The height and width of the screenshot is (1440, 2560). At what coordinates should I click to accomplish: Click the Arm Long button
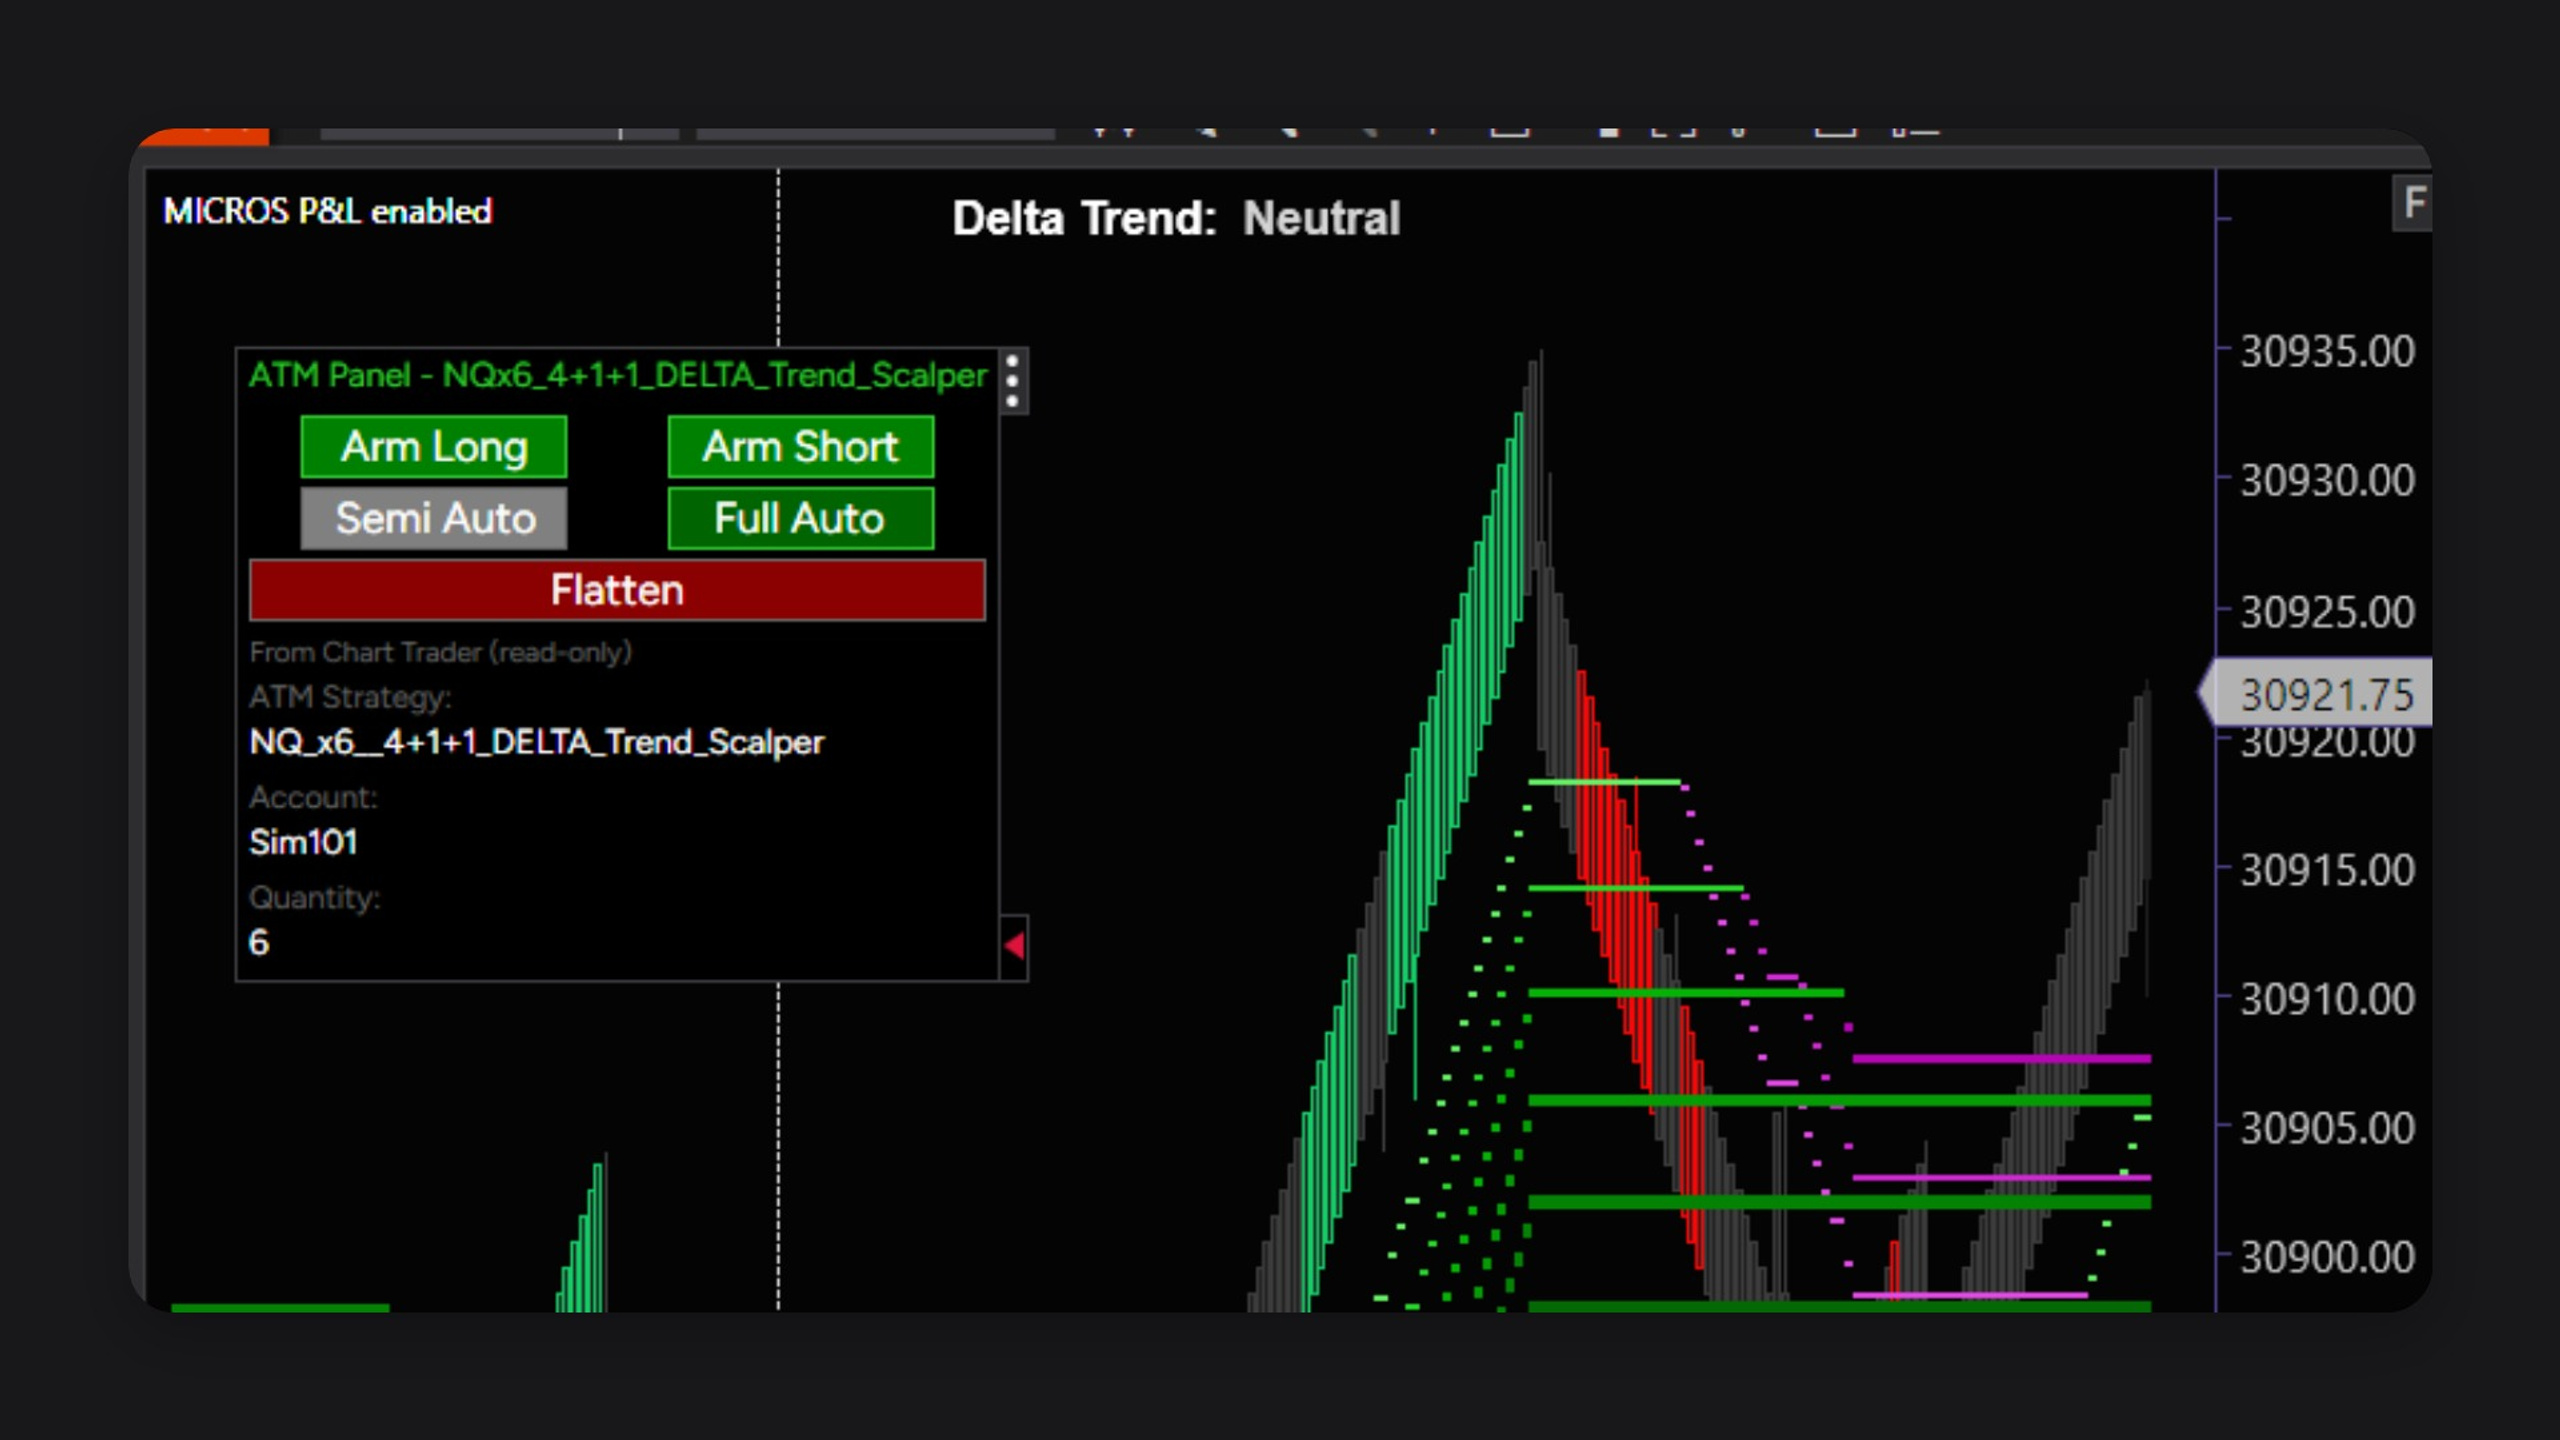click(434, 447)
